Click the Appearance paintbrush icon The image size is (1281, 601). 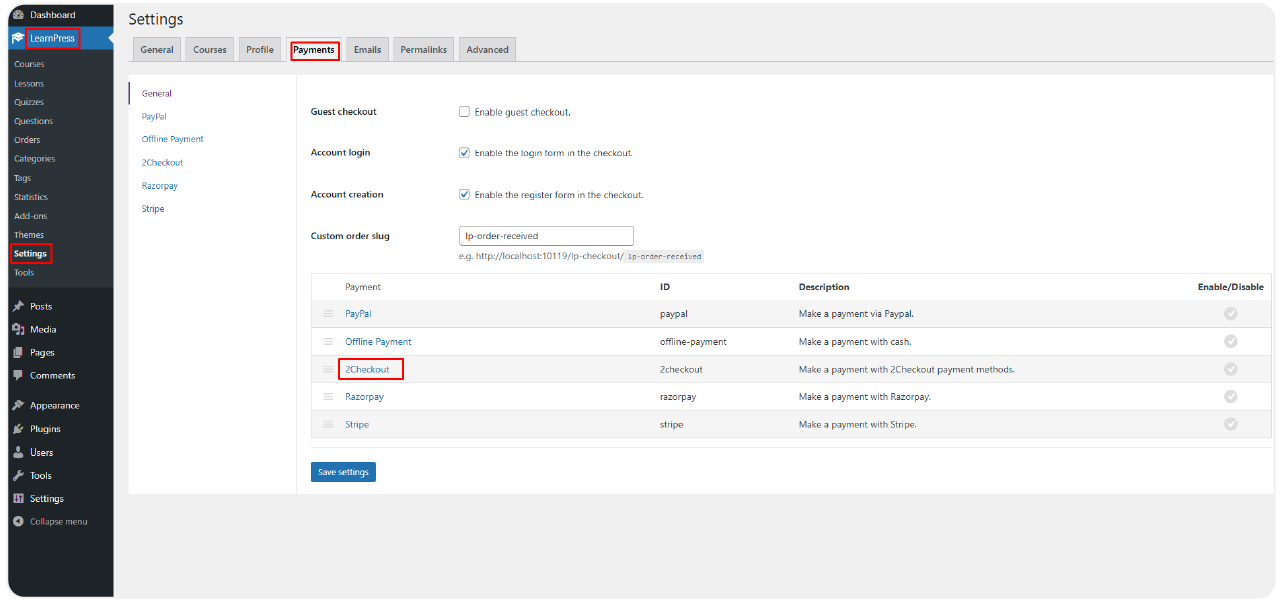tap(18, 406)
